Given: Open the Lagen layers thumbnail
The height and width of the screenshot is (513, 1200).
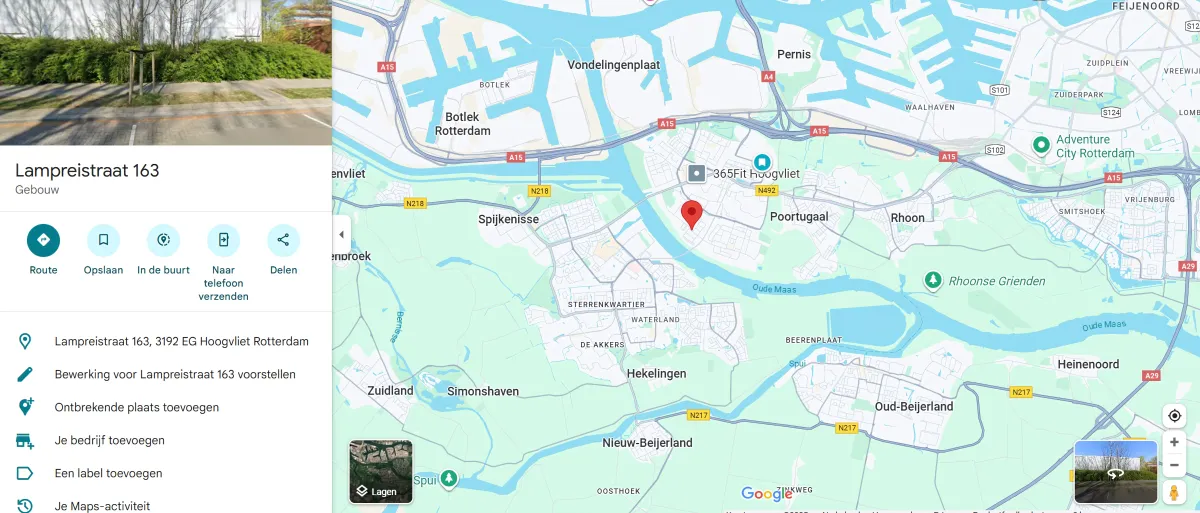Looking at the screenshot, I should coord(381,472).
